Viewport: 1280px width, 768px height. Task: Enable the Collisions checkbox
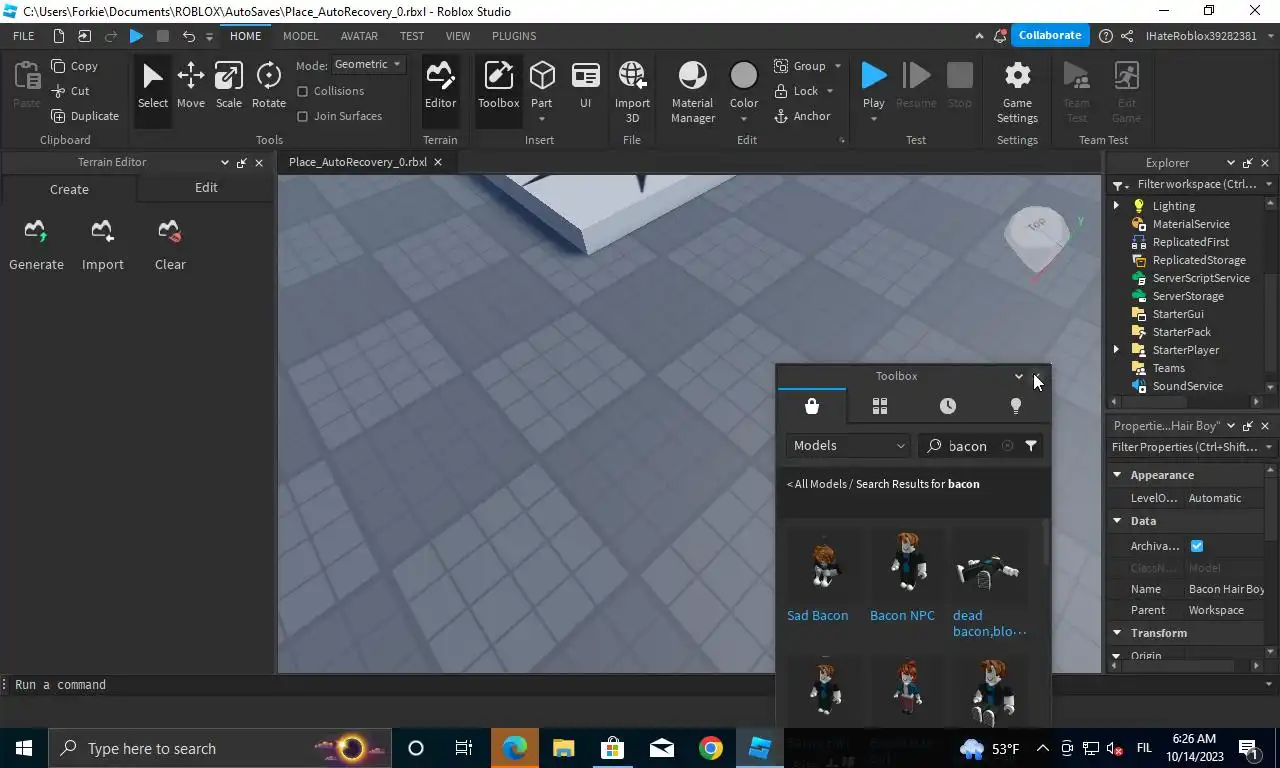pyautogui.click(x=302, y=91)
